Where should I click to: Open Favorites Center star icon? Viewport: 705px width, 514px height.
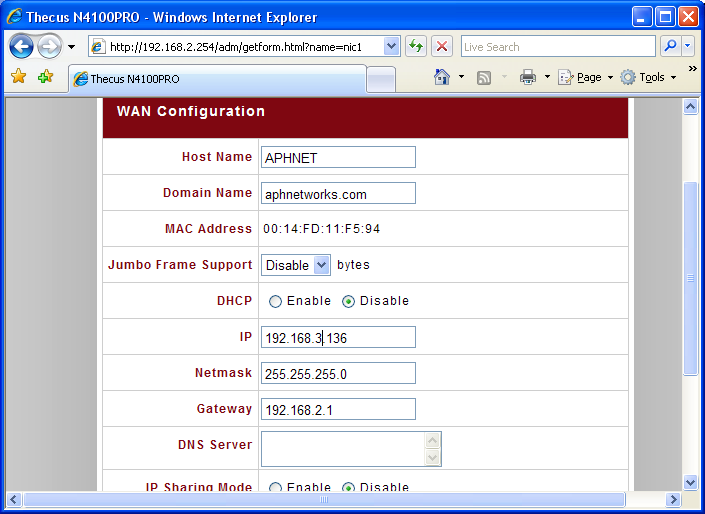tap(18, 77)
